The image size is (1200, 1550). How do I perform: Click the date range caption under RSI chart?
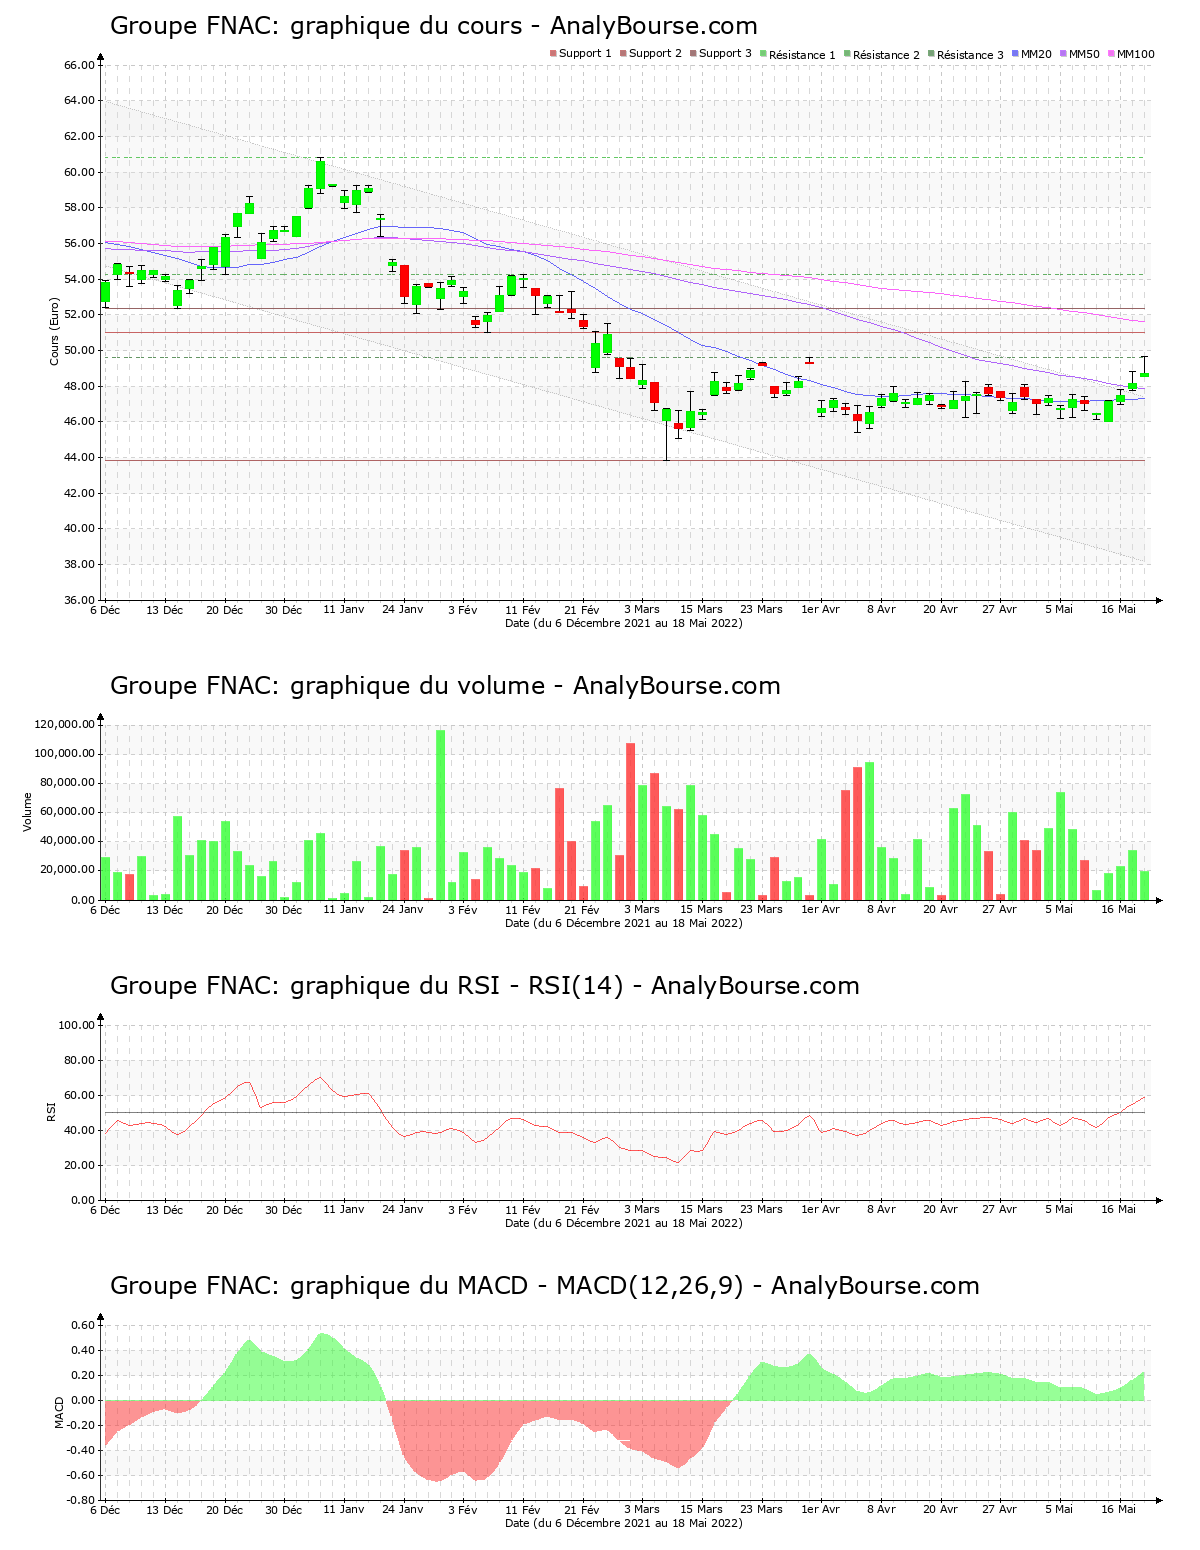[624, 1223]
